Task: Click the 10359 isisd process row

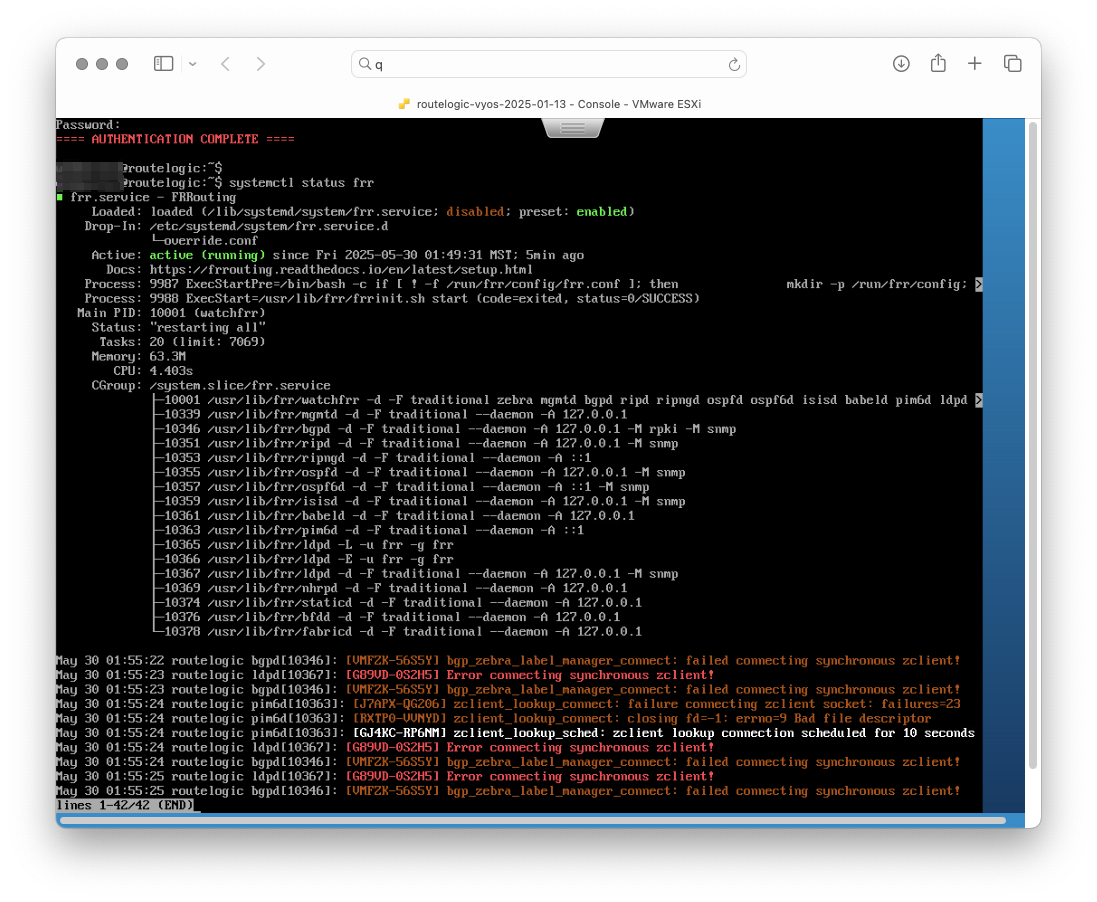Action: pyautogui.click(x=425, y=501)
